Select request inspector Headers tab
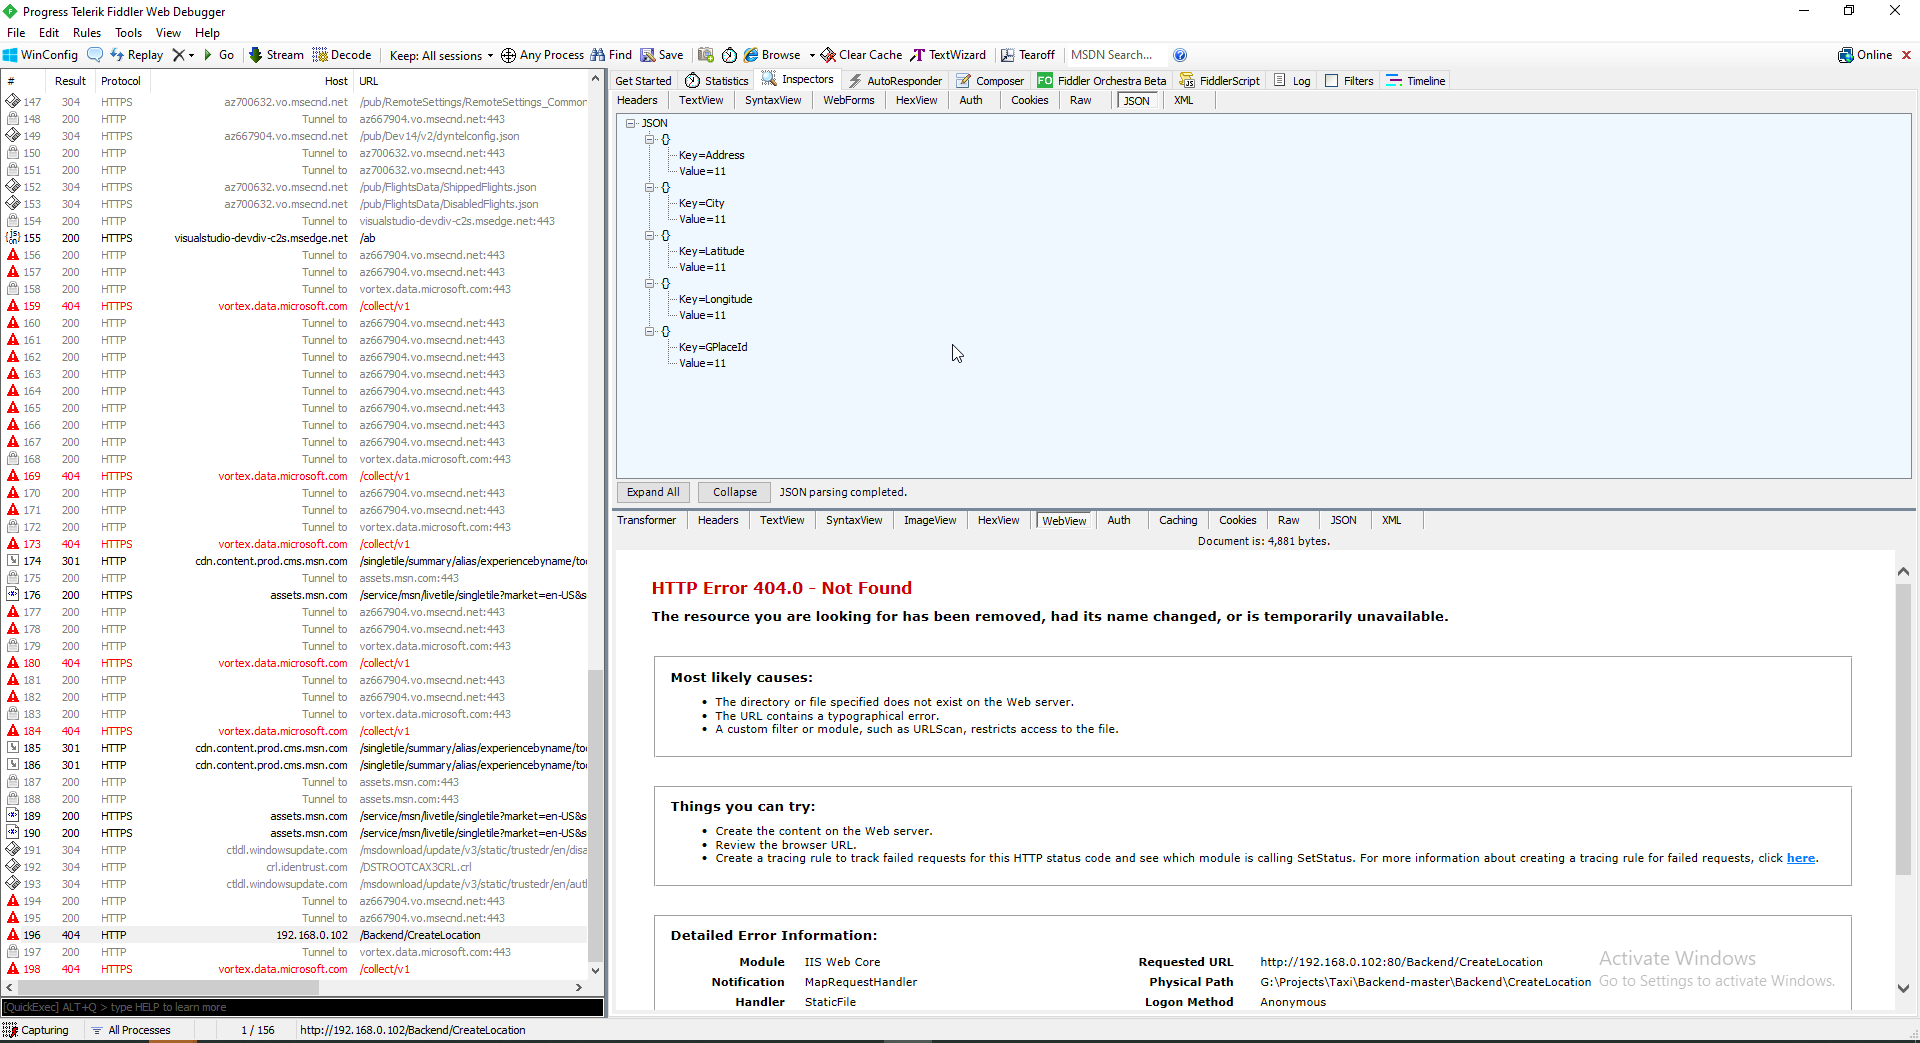Screen dimensions: 1920x1043 tap(637, 100)
